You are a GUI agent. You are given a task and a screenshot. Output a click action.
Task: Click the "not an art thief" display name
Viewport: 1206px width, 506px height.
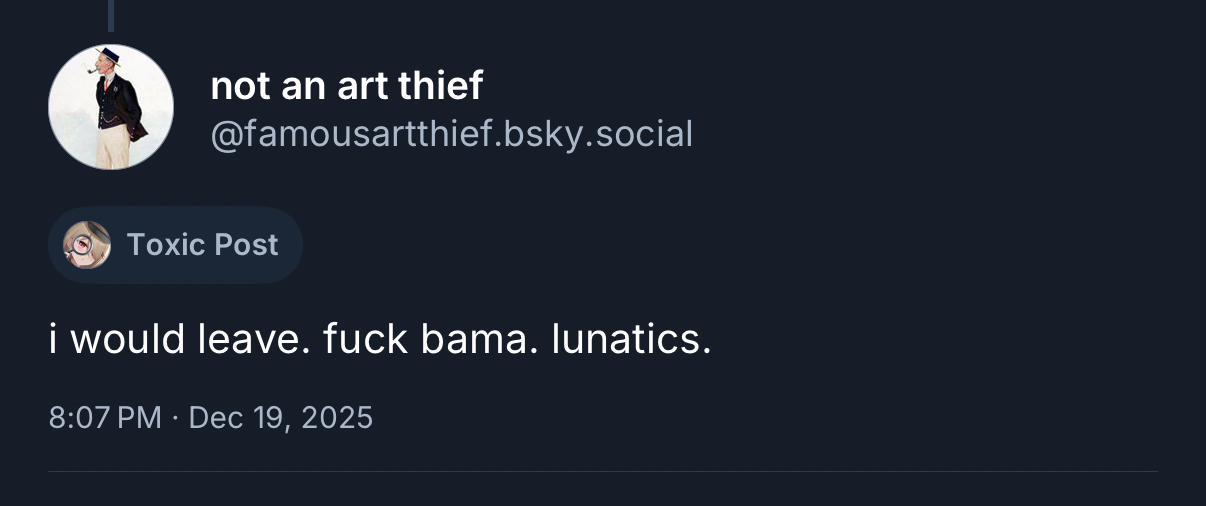tap(346, 86)
